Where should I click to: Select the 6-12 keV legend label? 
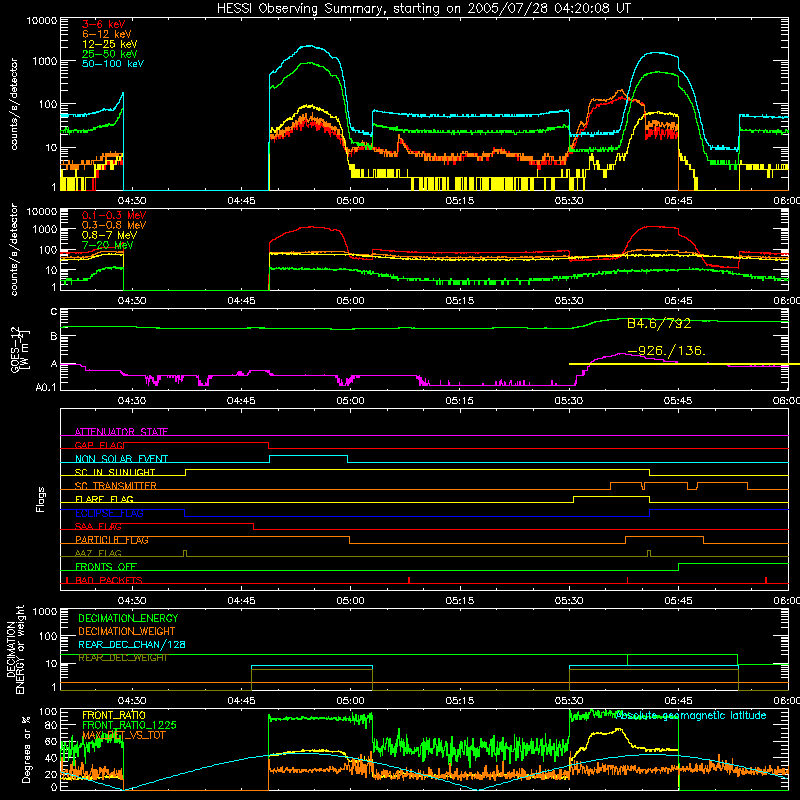107,34
